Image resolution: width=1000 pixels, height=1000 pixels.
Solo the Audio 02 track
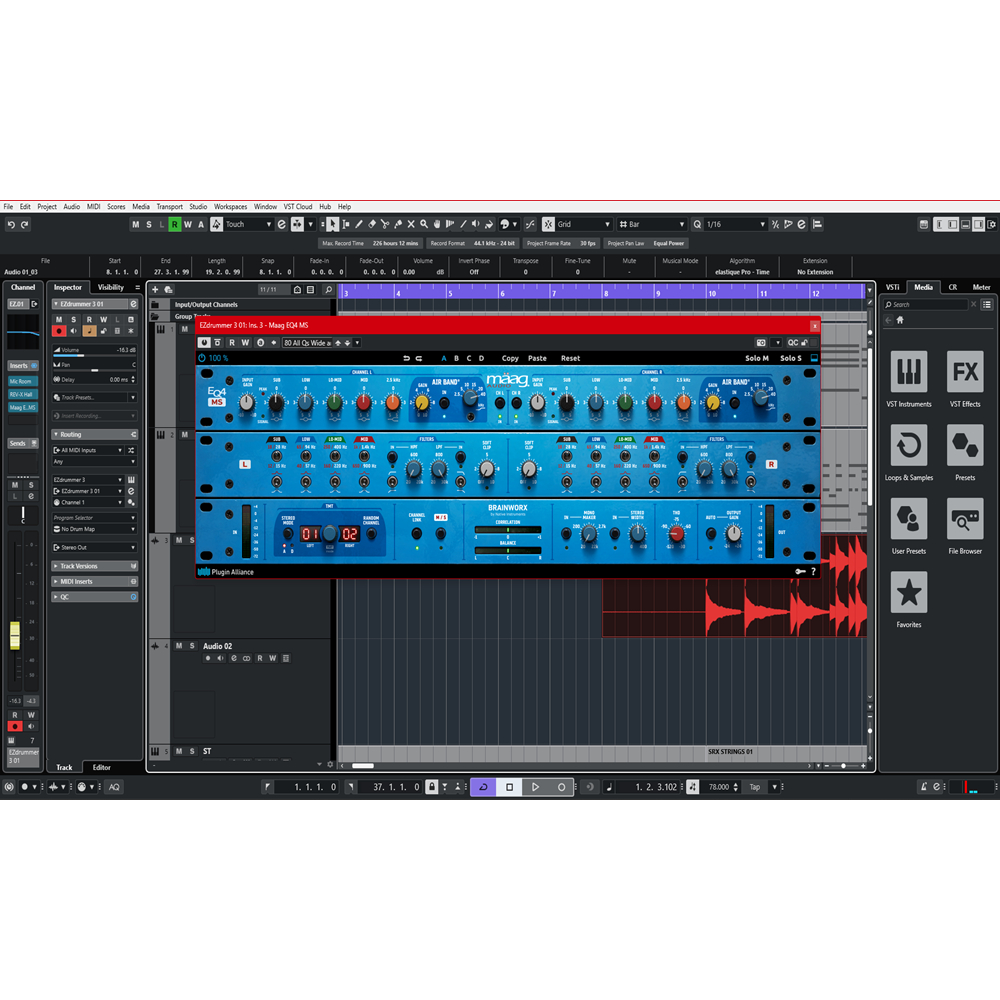coord(191,646)
